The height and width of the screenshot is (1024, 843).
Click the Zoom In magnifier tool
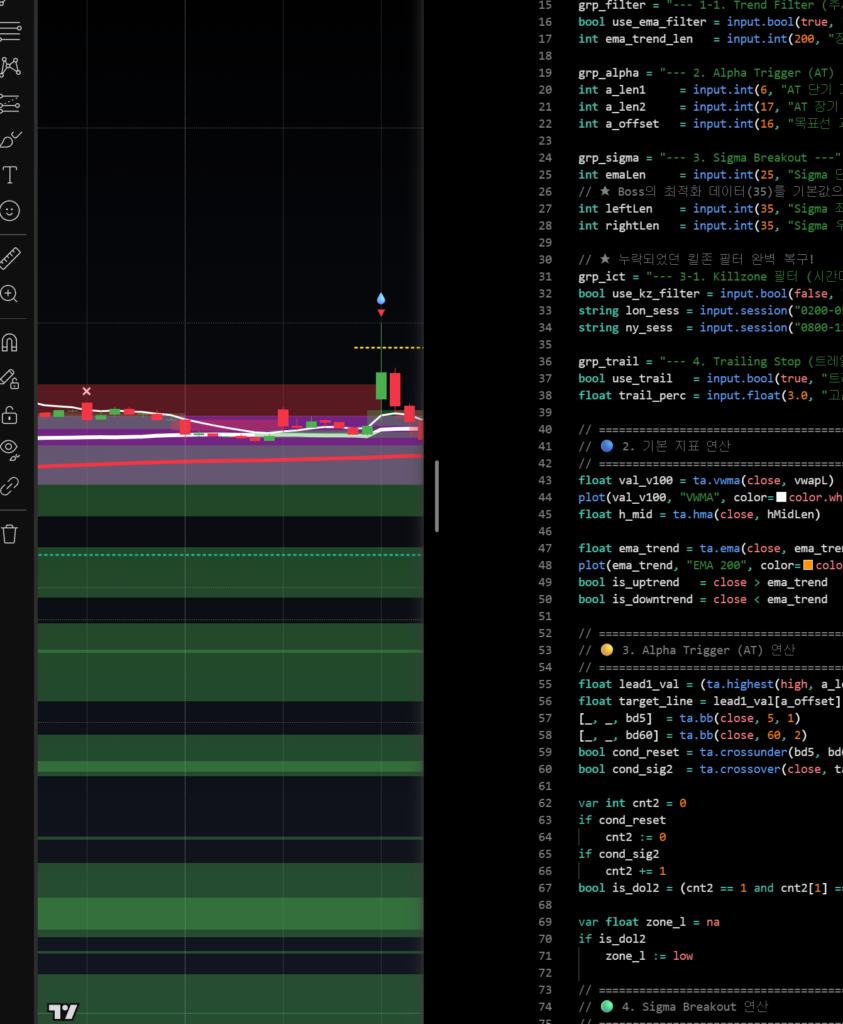[10, 294]
